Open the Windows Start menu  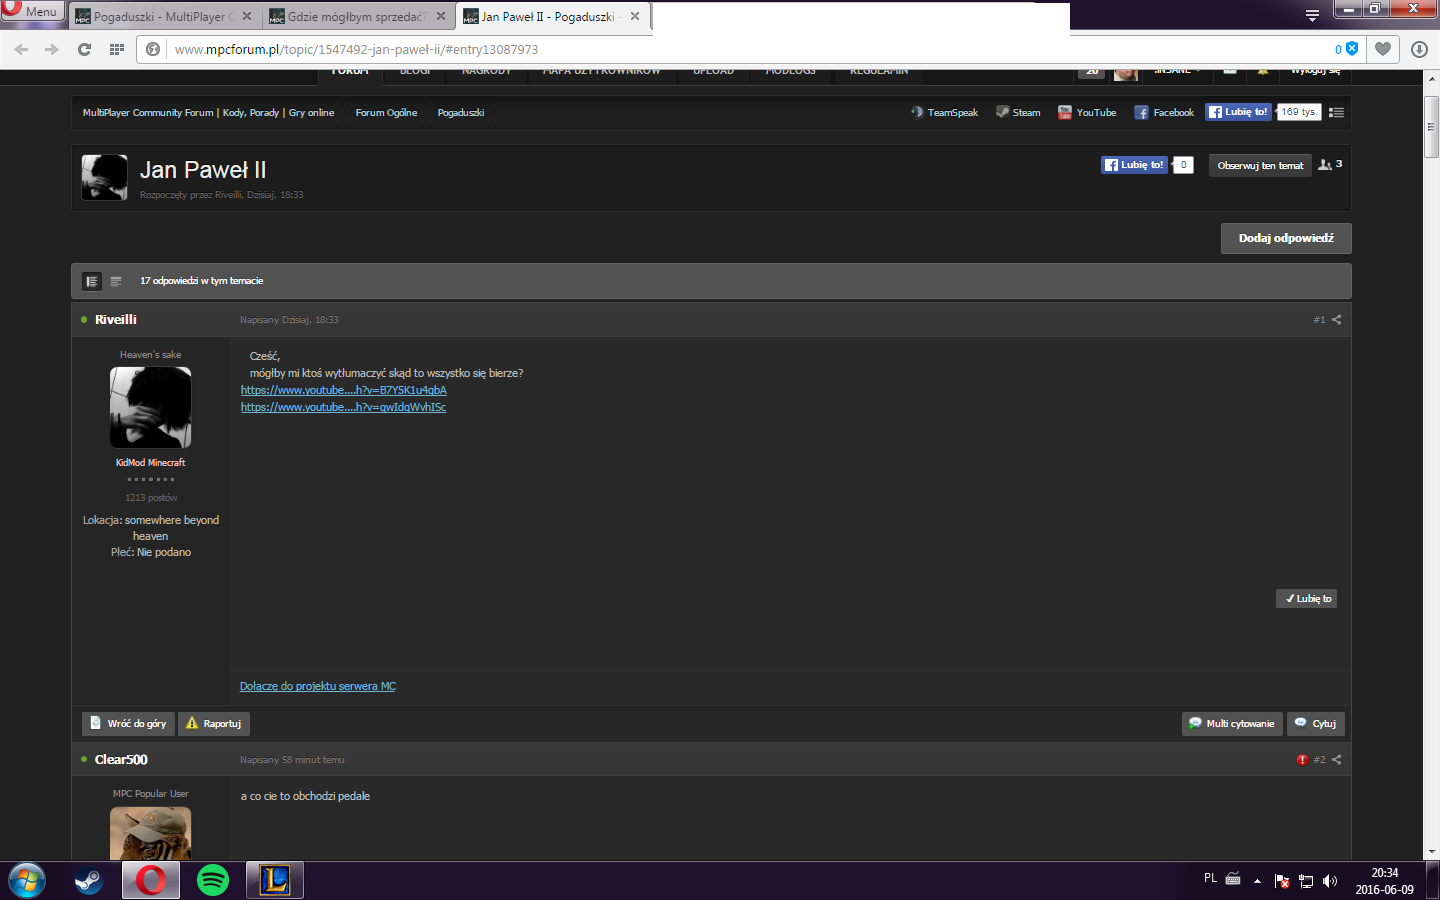pyautogui.click(x=27, y=881)
